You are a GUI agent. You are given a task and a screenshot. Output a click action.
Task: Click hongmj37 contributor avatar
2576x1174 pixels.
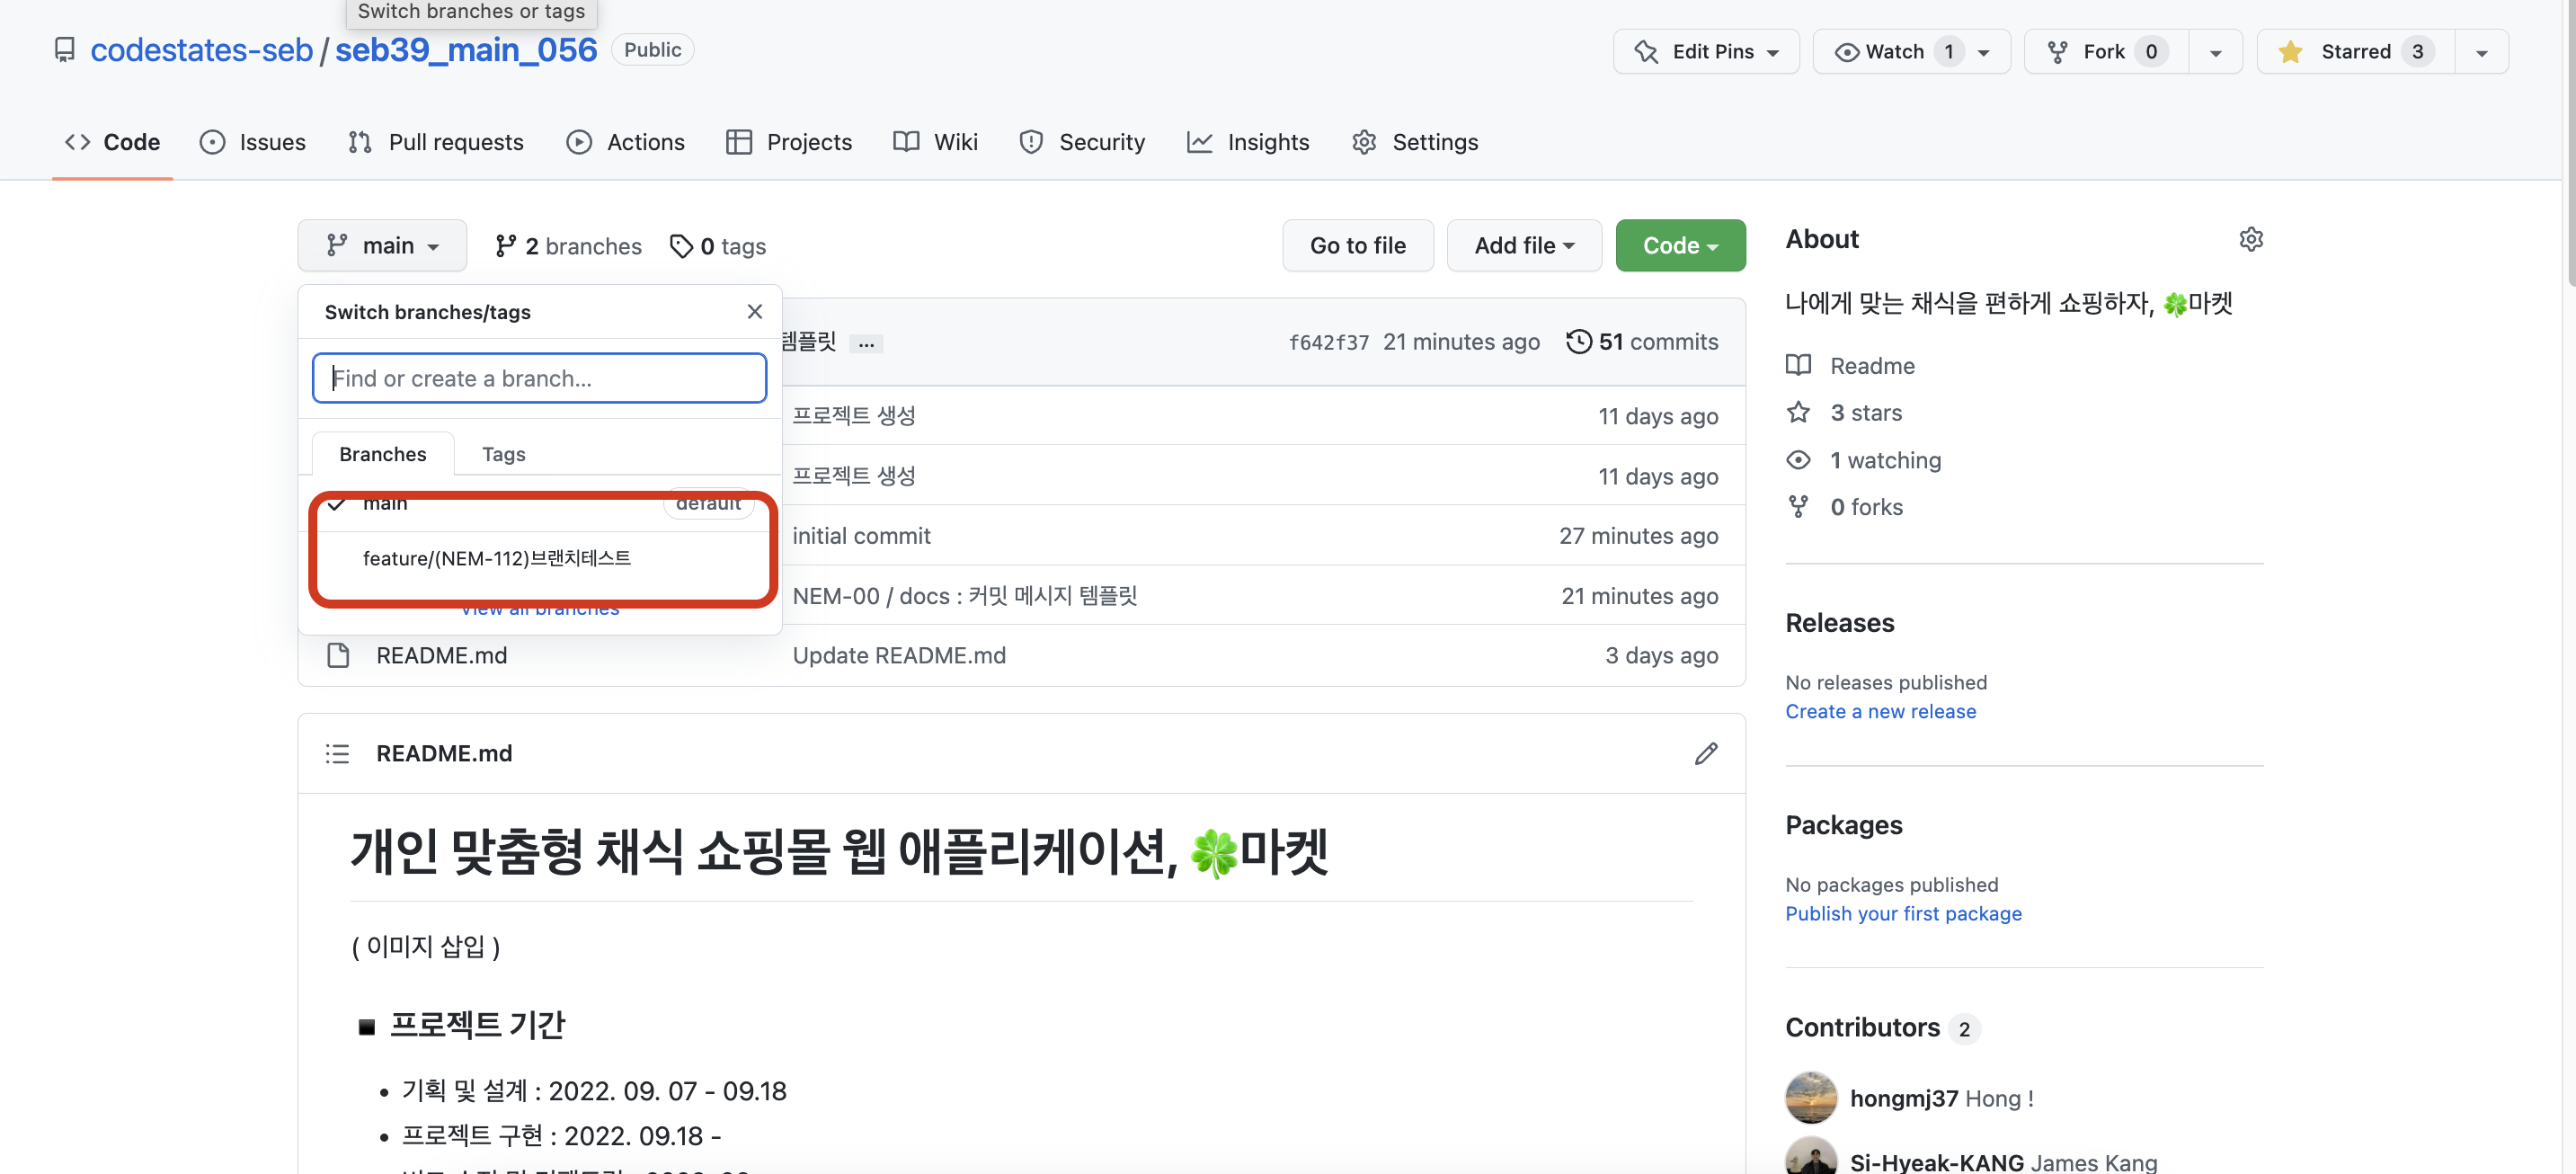click(1810, 1097)
